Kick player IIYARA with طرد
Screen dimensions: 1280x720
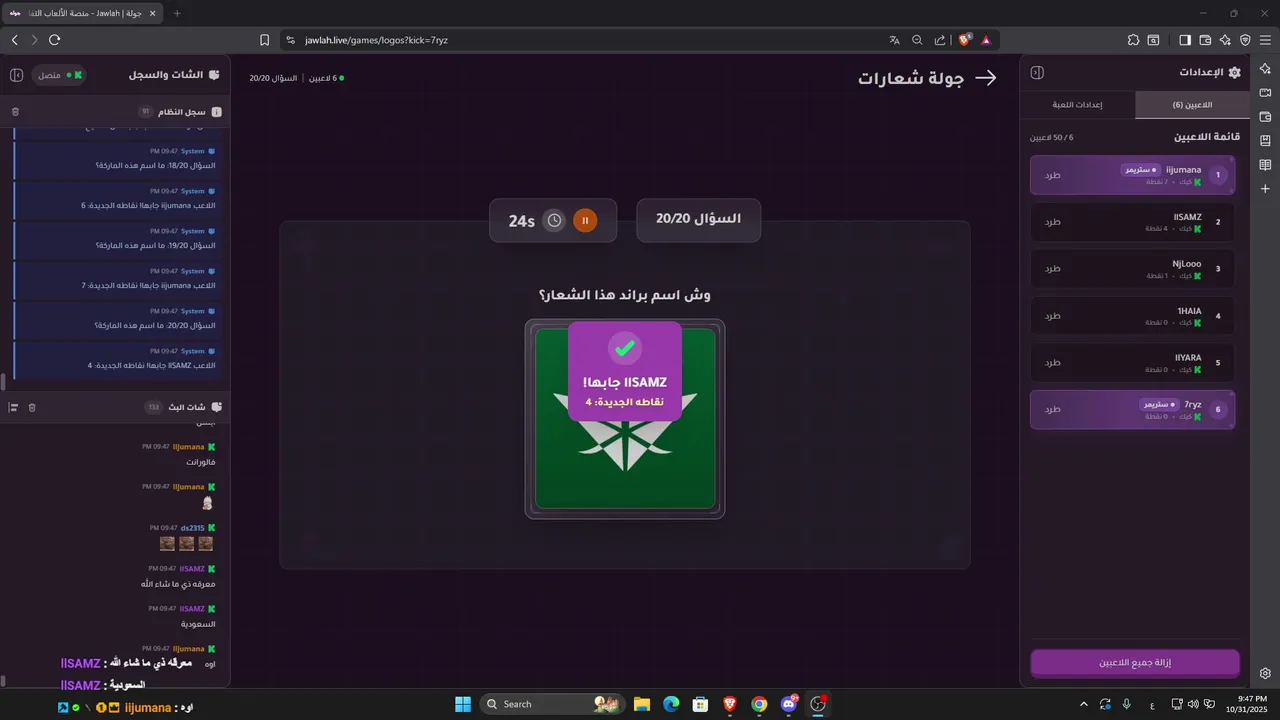[x=1052, y=362]
